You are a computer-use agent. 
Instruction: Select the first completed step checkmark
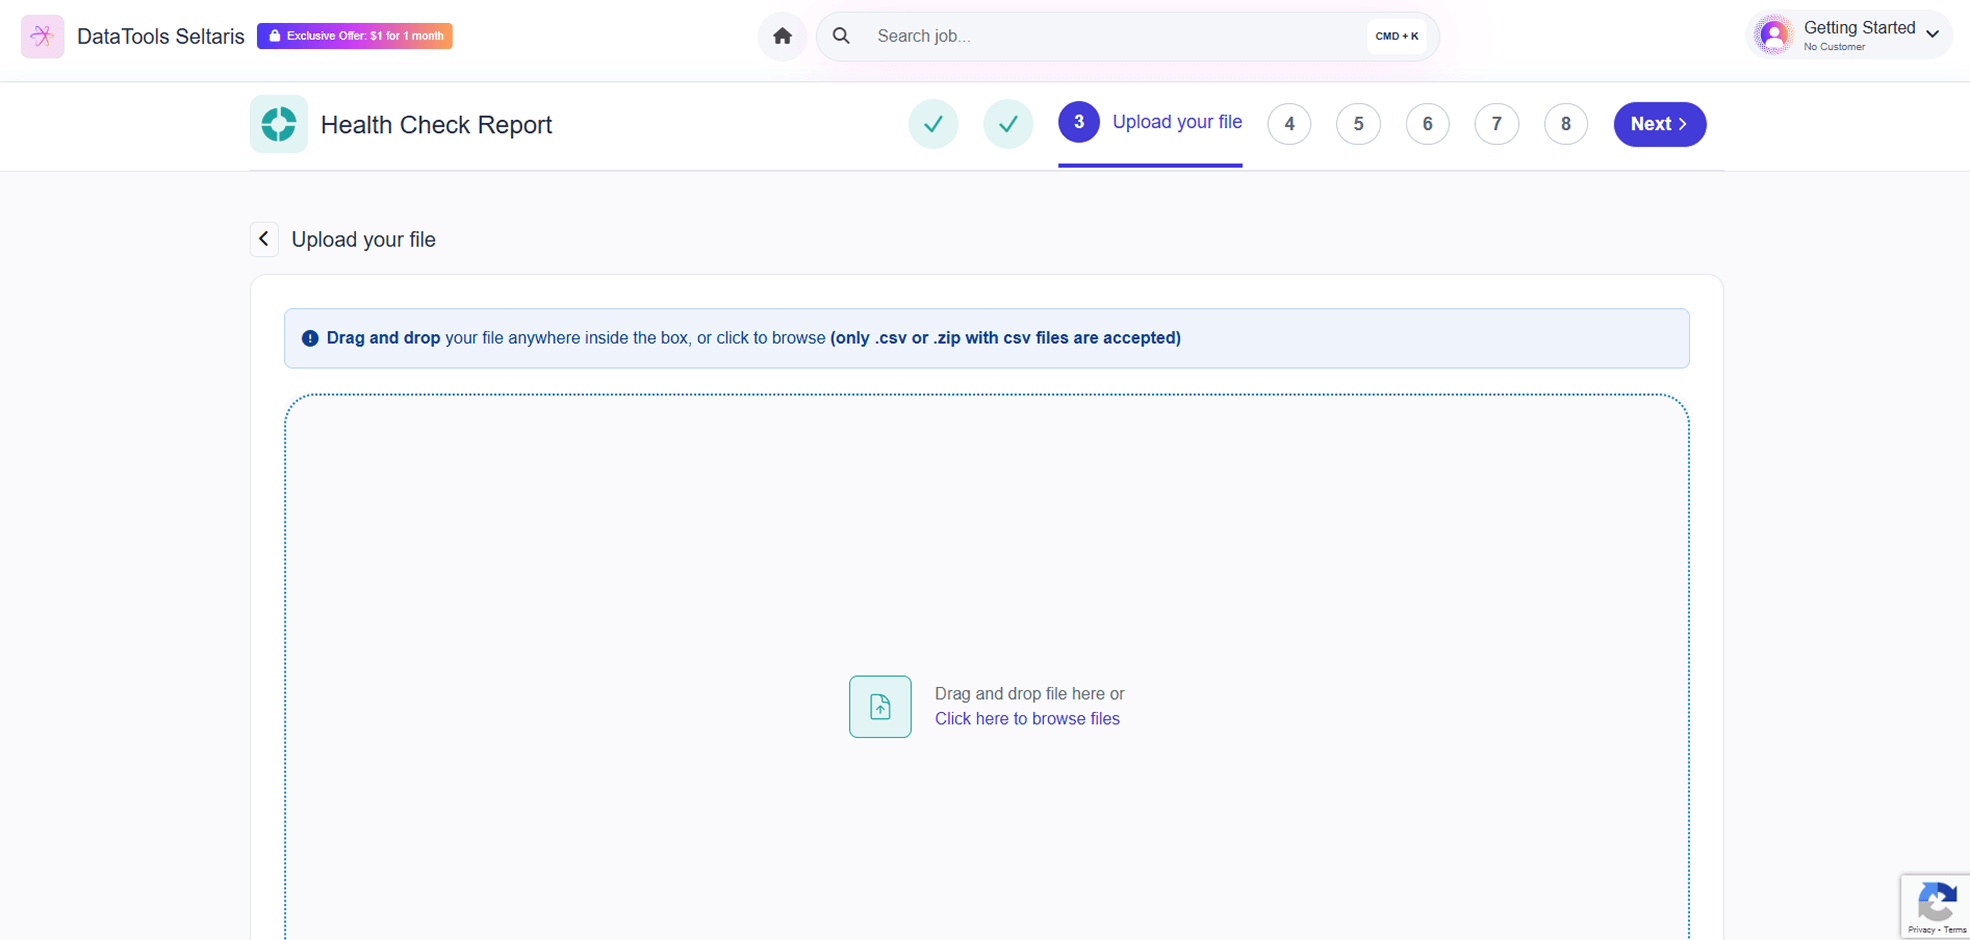click(933, 124)
